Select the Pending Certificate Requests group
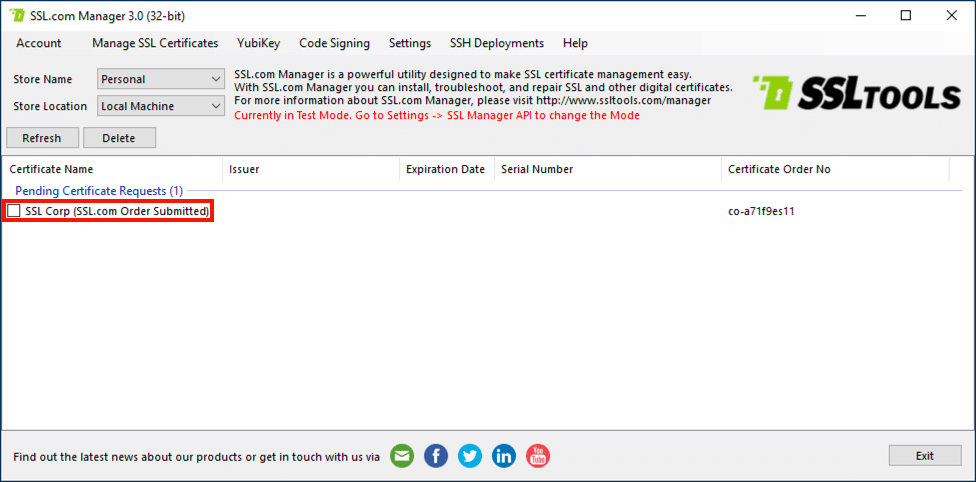Image resolution: width=976 pixels, height=482 pixels. point(99,190)
